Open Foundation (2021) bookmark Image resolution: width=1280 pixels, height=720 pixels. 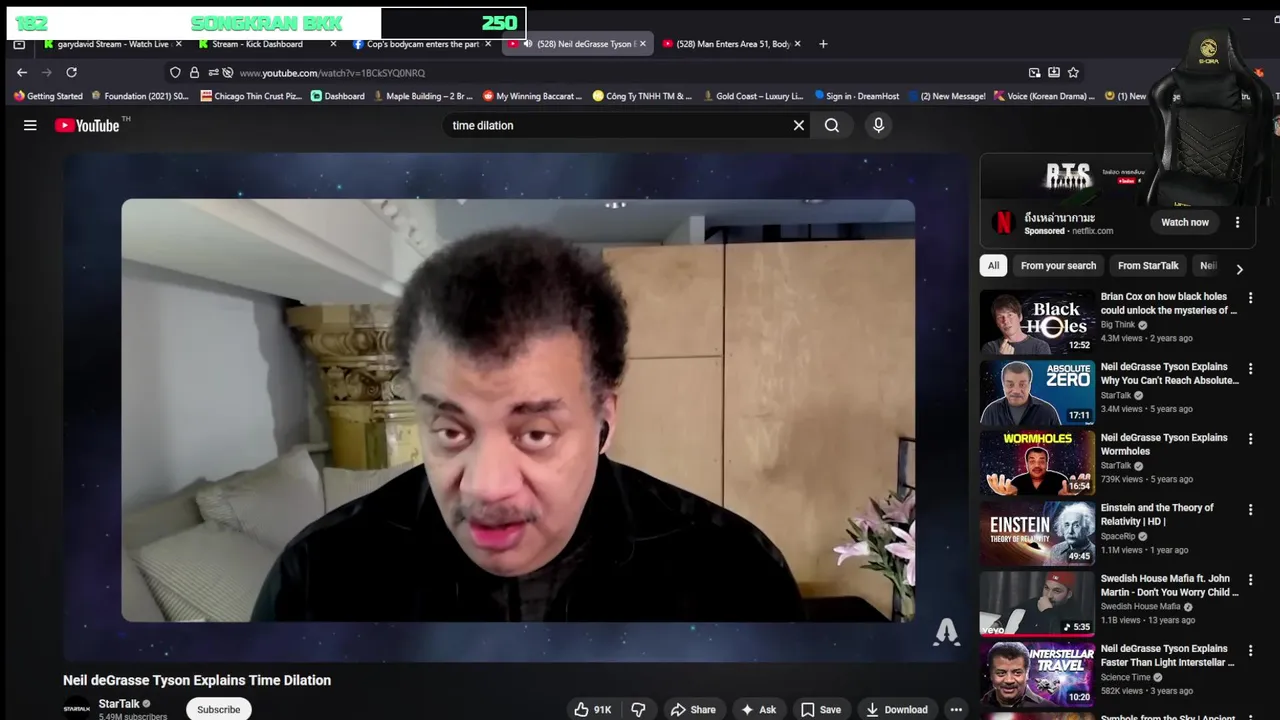point(140,96)
